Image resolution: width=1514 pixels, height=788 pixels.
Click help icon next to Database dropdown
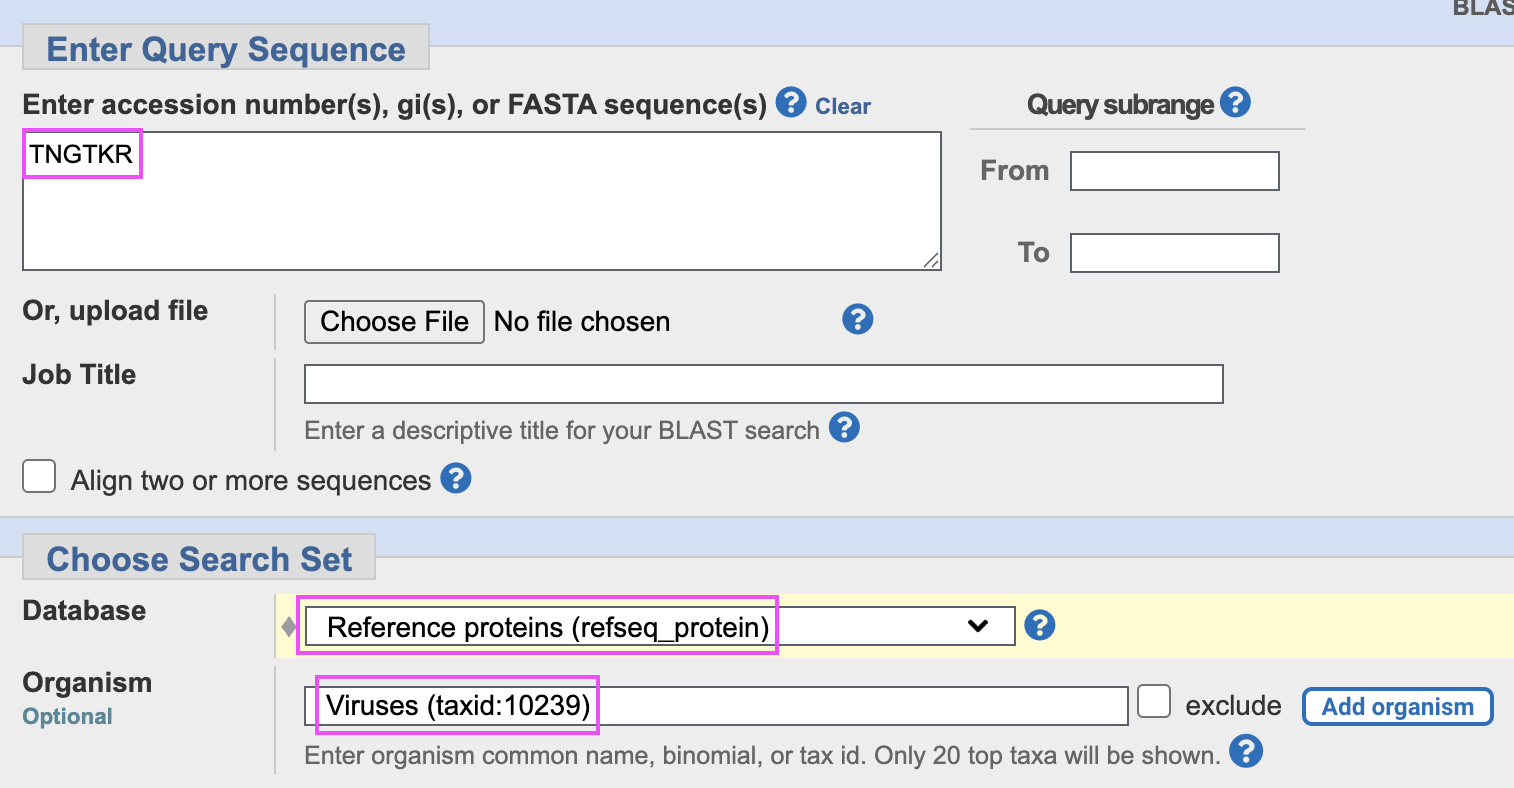click(1040, 626)
